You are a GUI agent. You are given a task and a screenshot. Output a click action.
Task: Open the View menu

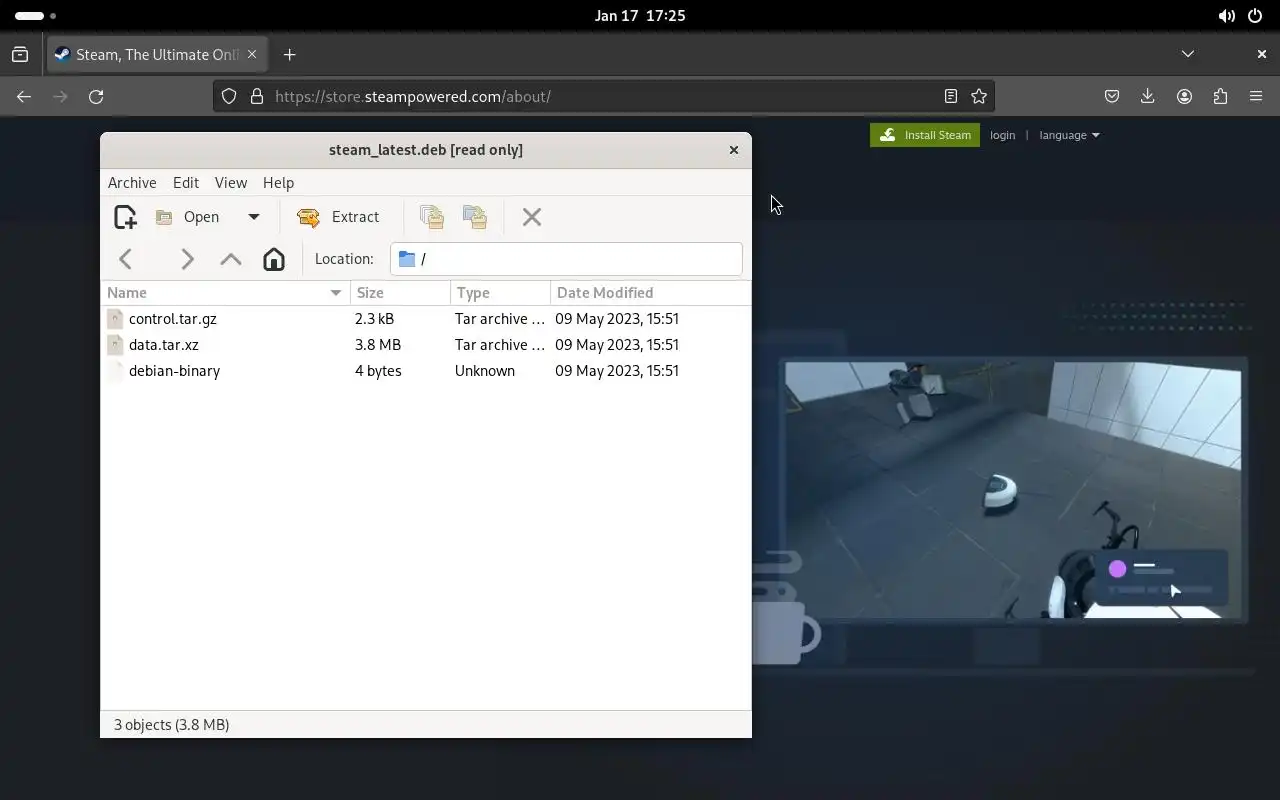point(231,183)
